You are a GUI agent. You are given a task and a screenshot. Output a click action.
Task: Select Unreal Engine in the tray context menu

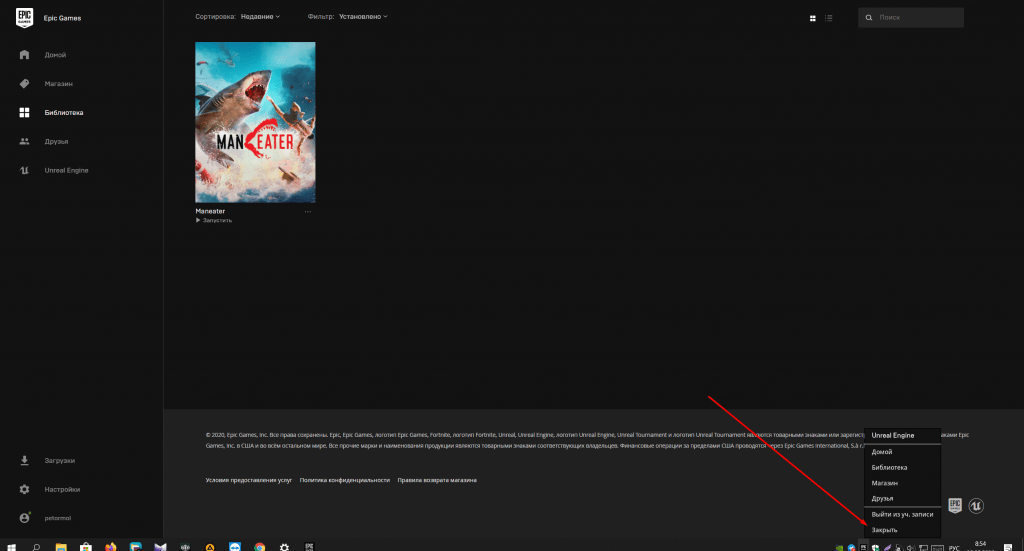(893, 436)
